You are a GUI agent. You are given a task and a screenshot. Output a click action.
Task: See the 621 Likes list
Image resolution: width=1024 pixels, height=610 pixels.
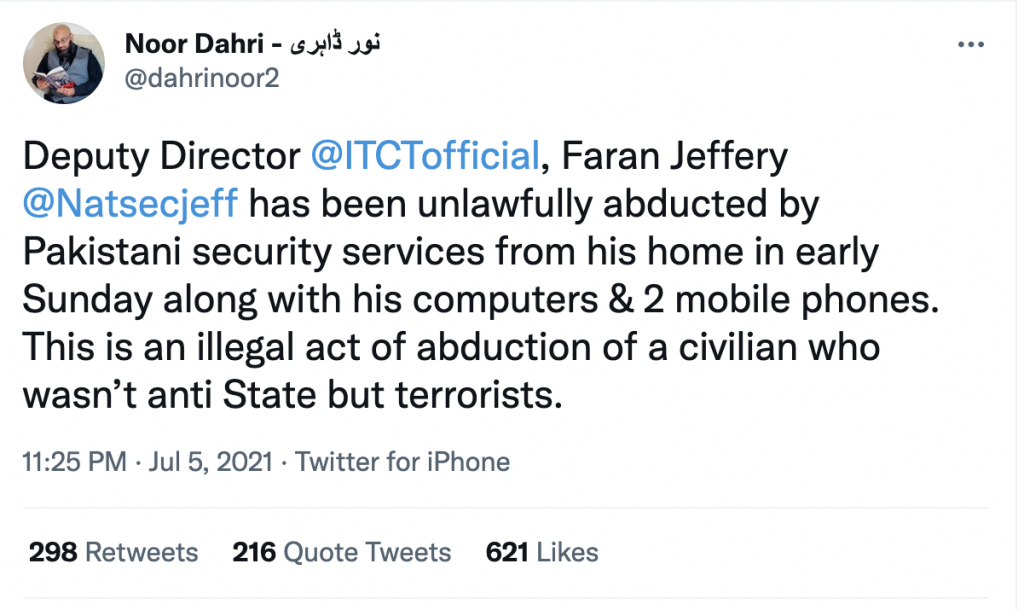[x=542, y=552]
